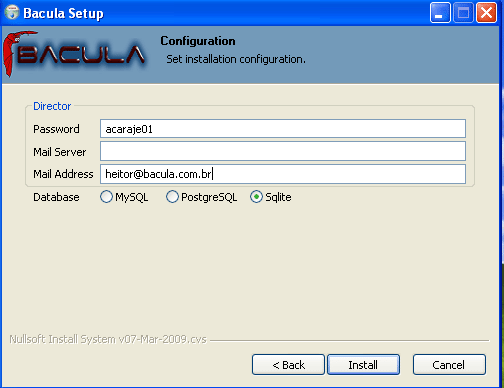This screenshot has width=504, height=388.
Task: Select the Sqlite database radio button
Action: (256, 197)
